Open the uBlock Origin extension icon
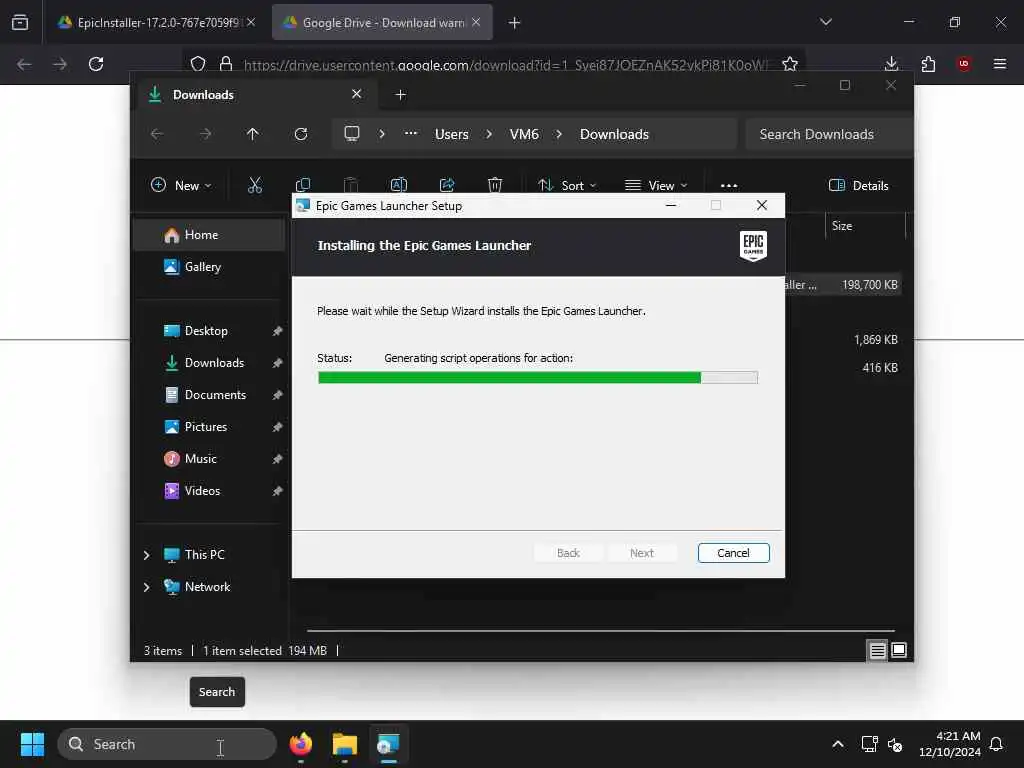This screenshot has width=1024, height=768. coord(964,64)
